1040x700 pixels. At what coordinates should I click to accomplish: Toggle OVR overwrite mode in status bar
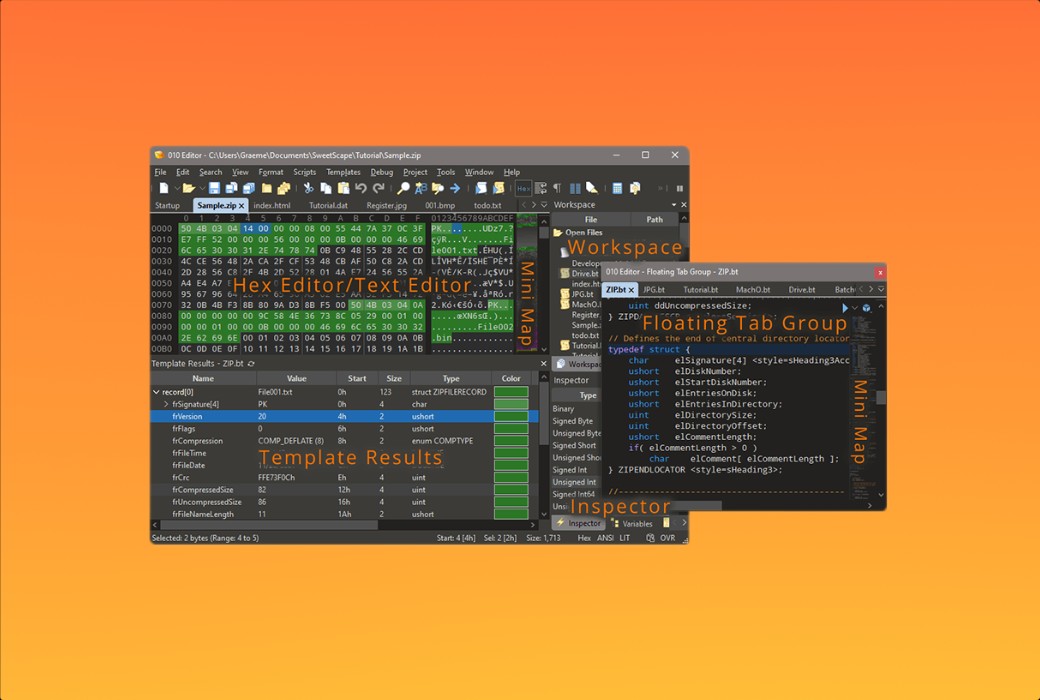[x=667, y=538]
